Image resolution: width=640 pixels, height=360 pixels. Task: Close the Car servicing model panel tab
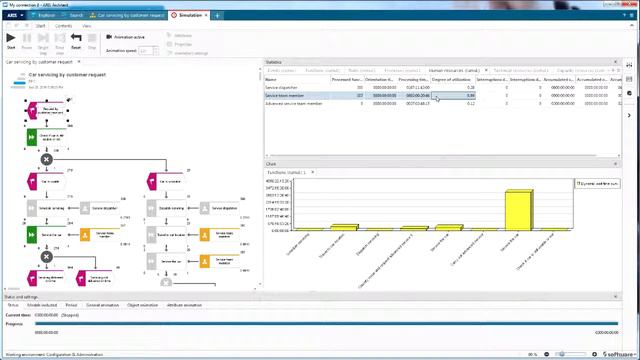click(79, 62)
